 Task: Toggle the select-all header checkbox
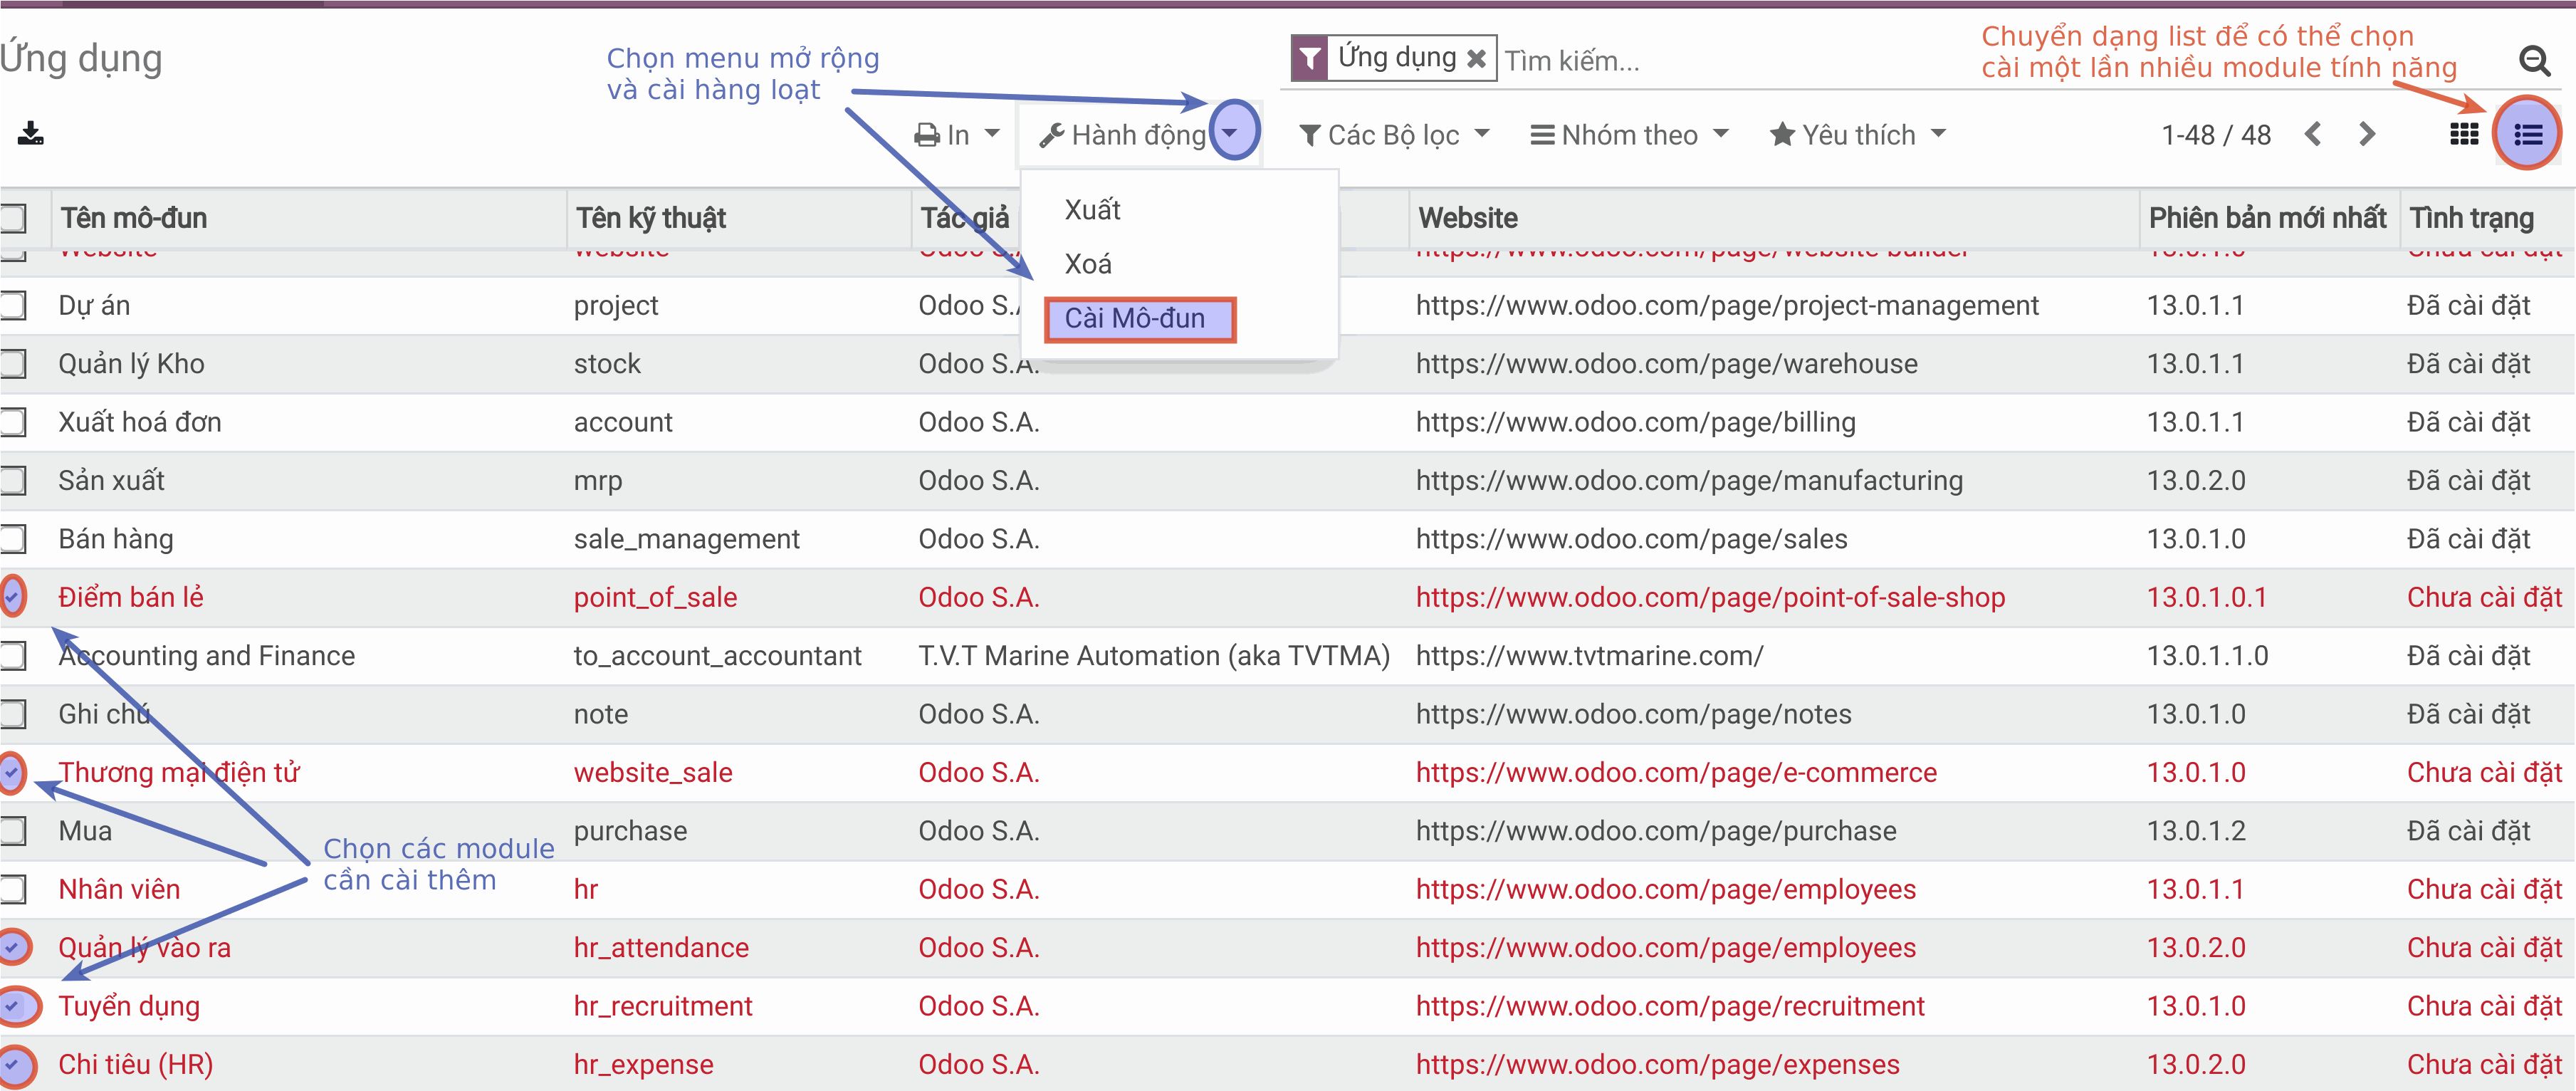[13, 218]
